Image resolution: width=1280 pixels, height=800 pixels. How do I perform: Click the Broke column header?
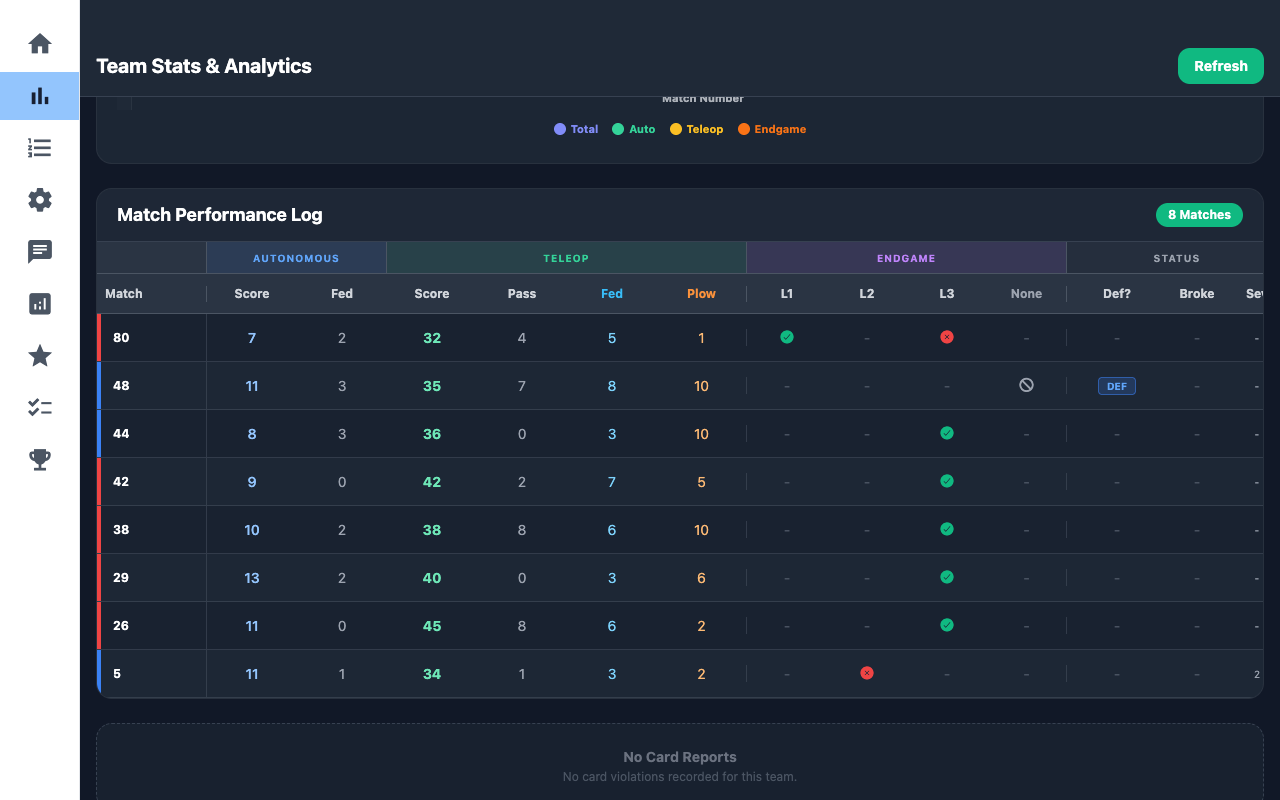click(1197, 294)
